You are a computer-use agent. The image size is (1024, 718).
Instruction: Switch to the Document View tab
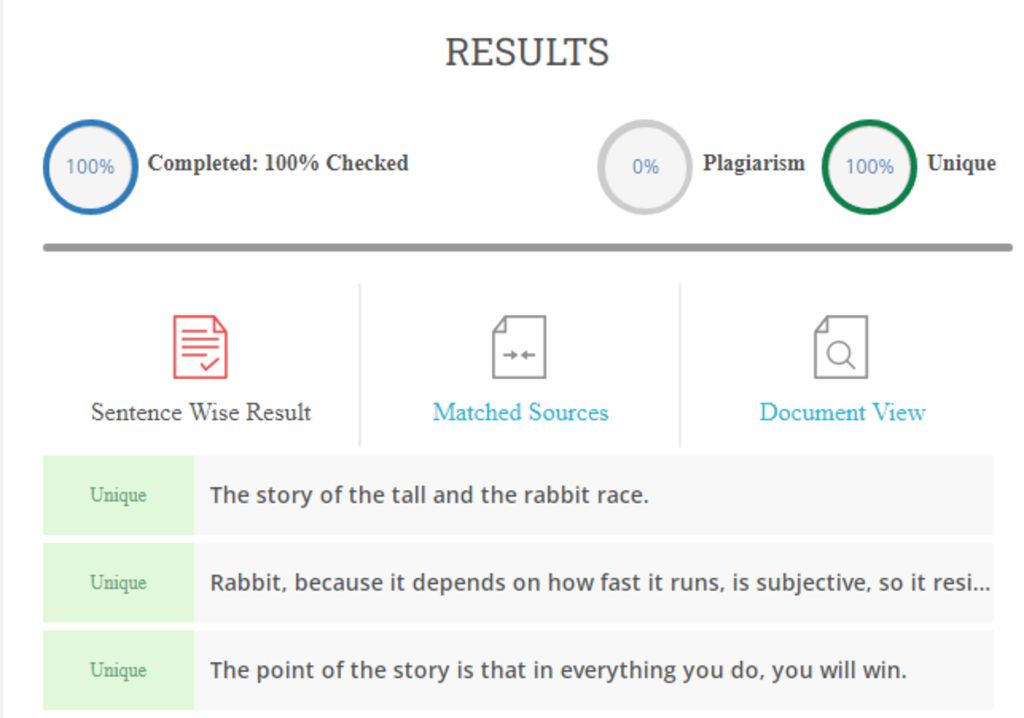842,412
